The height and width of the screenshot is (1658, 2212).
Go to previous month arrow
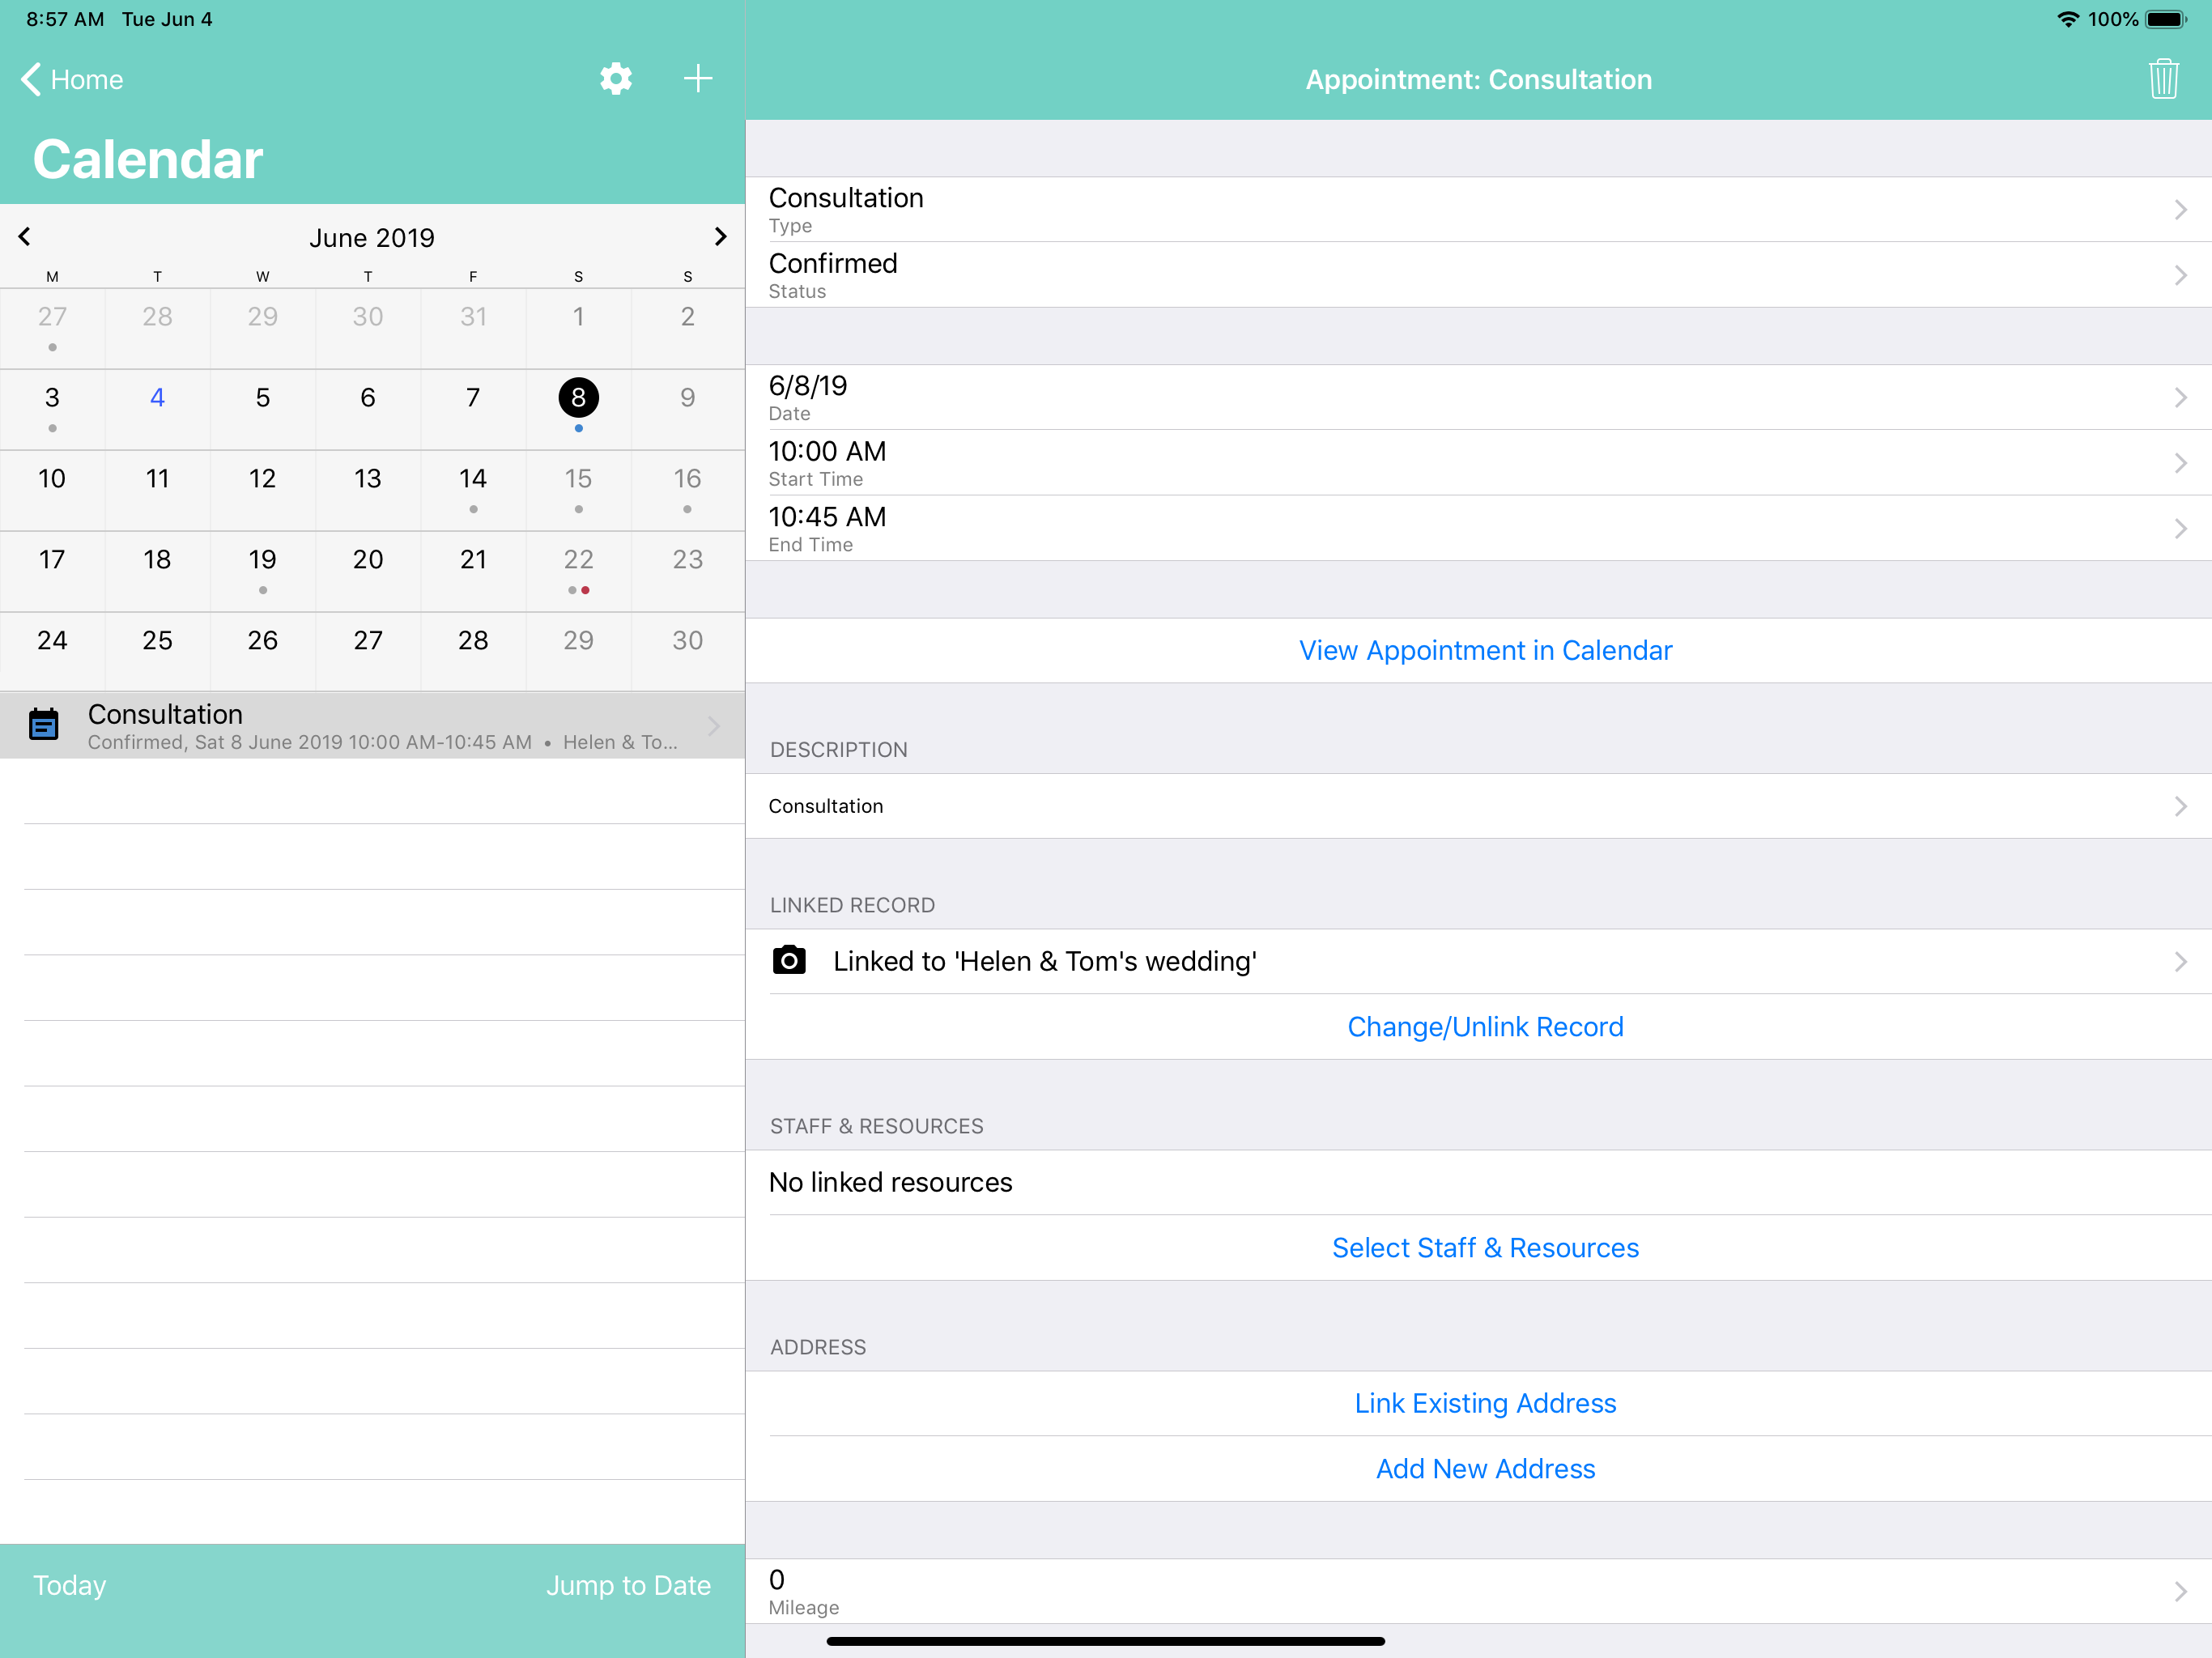coord(25,237)
